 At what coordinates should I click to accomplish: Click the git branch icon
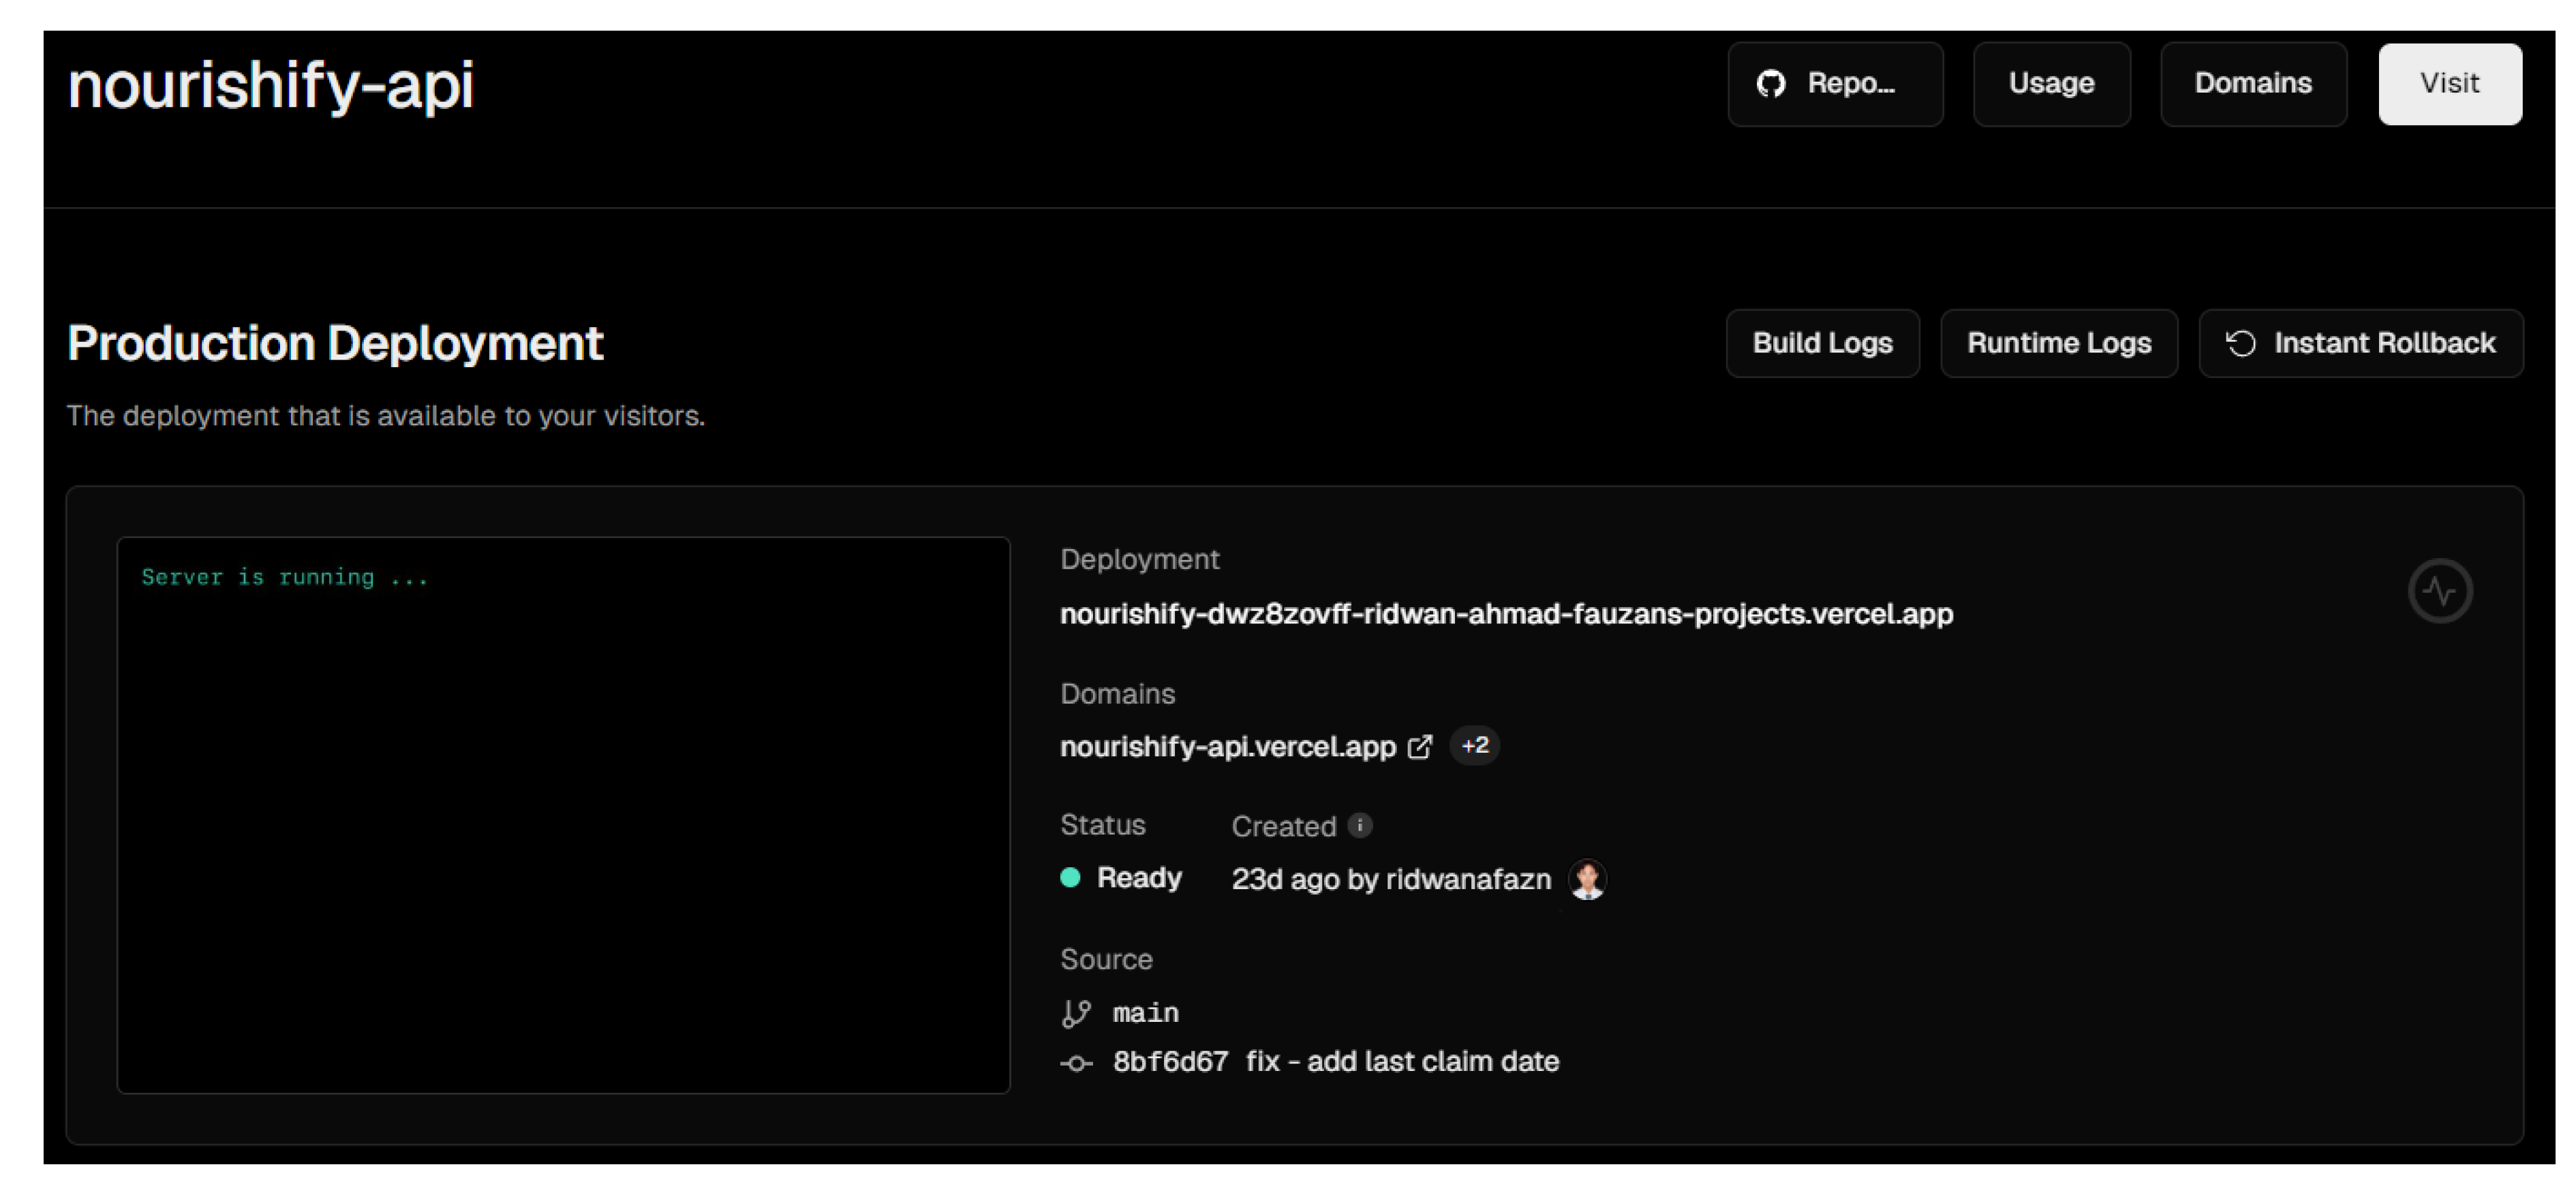point(1076,1013)
